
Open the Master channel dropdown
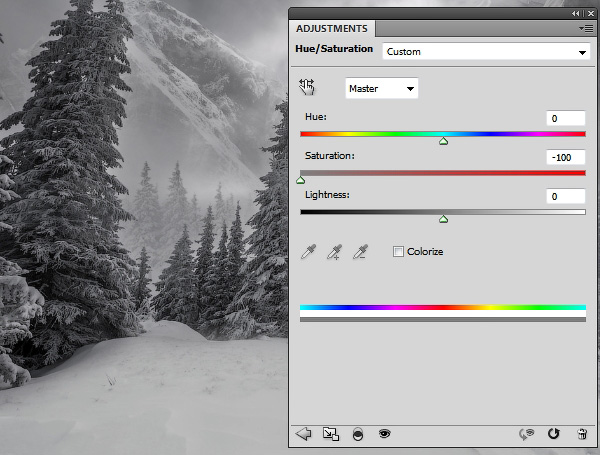click(x=382, y=88)
